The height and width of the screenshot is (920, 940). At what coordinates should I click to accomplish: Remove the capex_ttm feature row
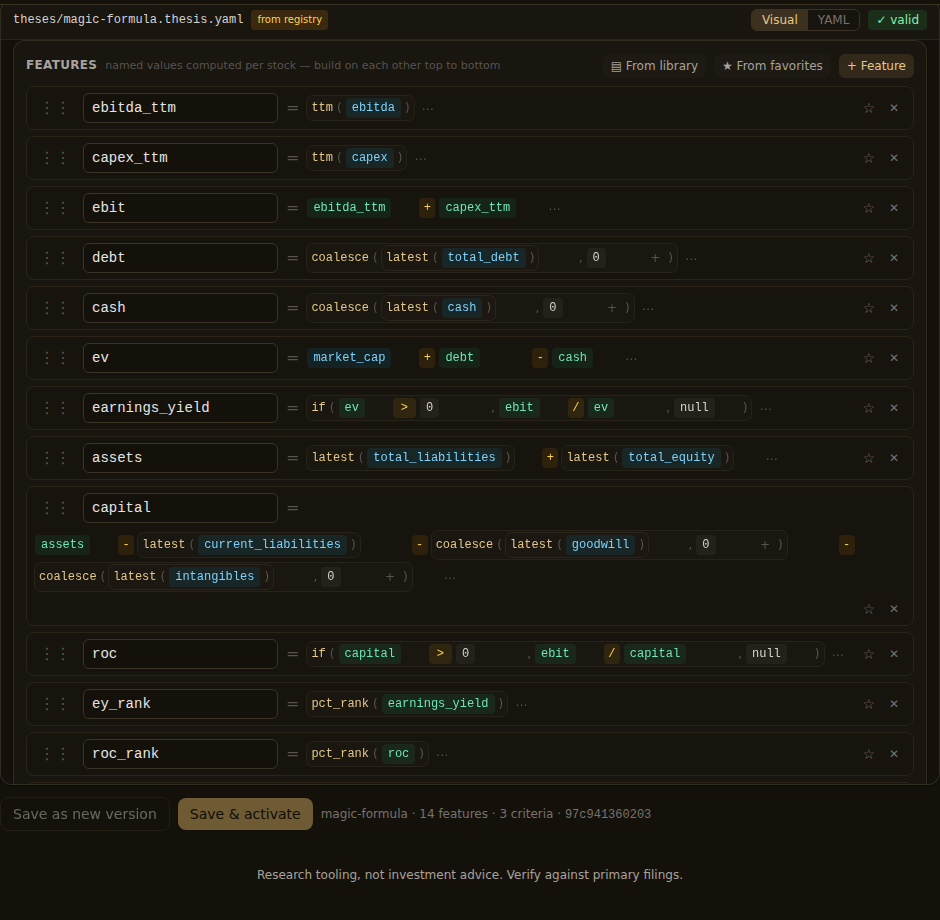(x=894, y=158)
